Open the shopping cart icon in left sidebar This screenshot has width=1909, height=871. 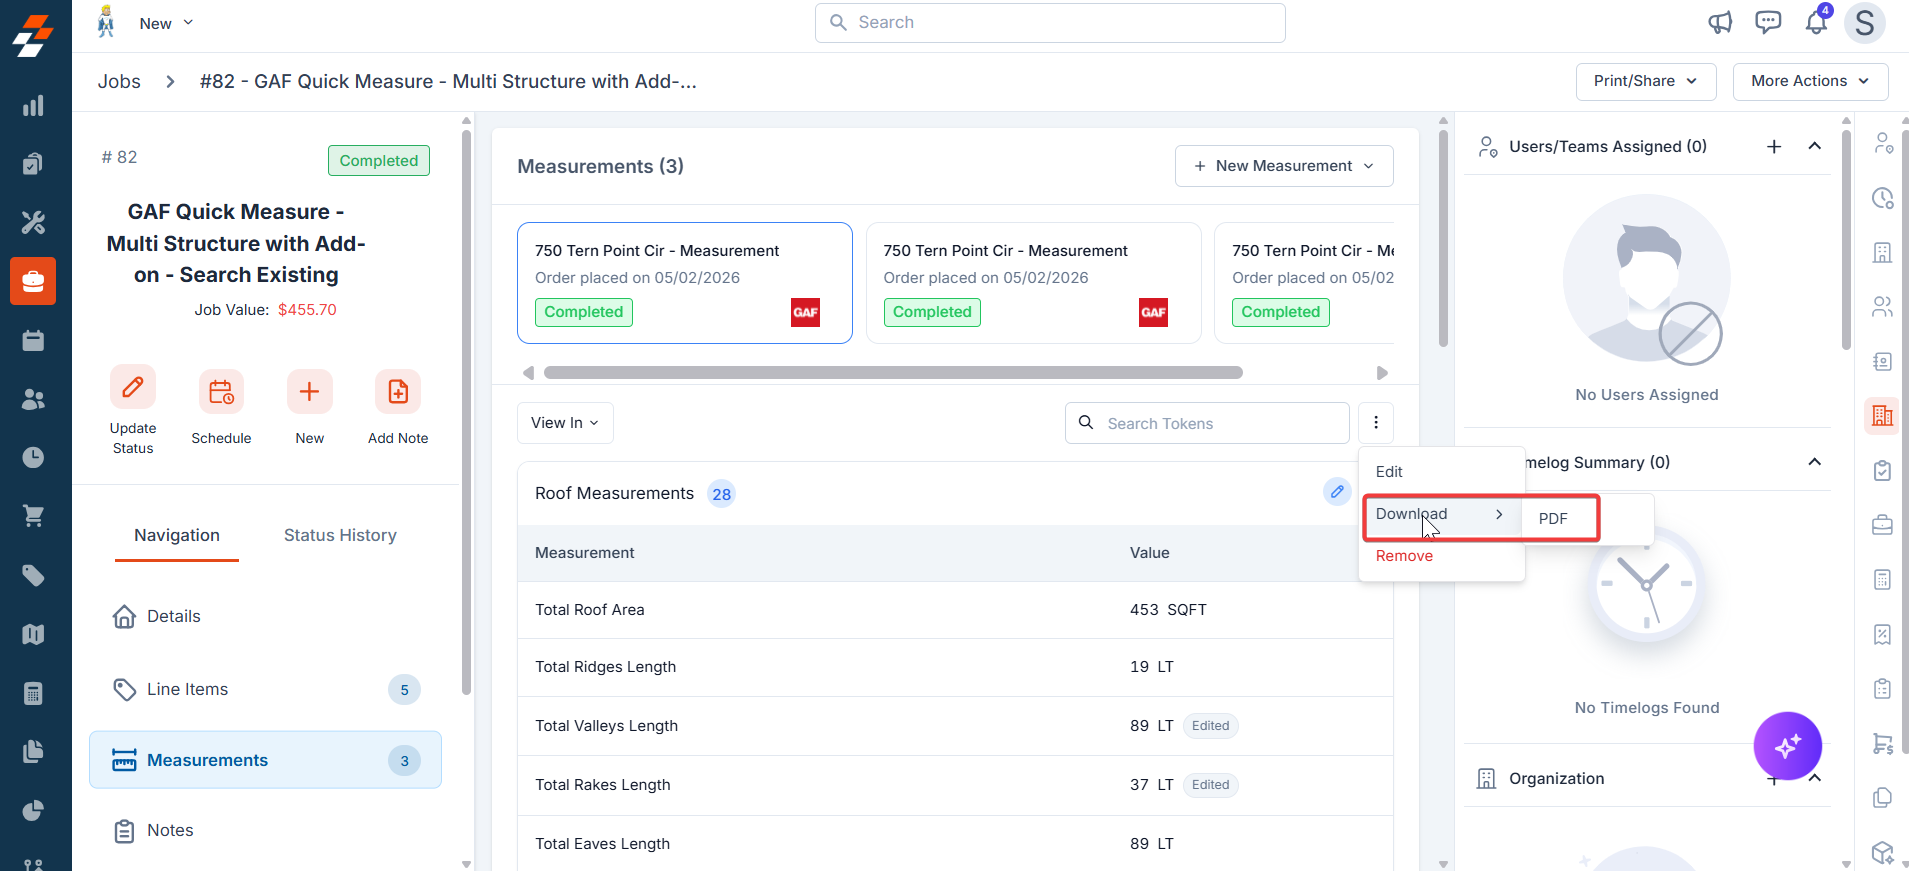click(33, 516)
